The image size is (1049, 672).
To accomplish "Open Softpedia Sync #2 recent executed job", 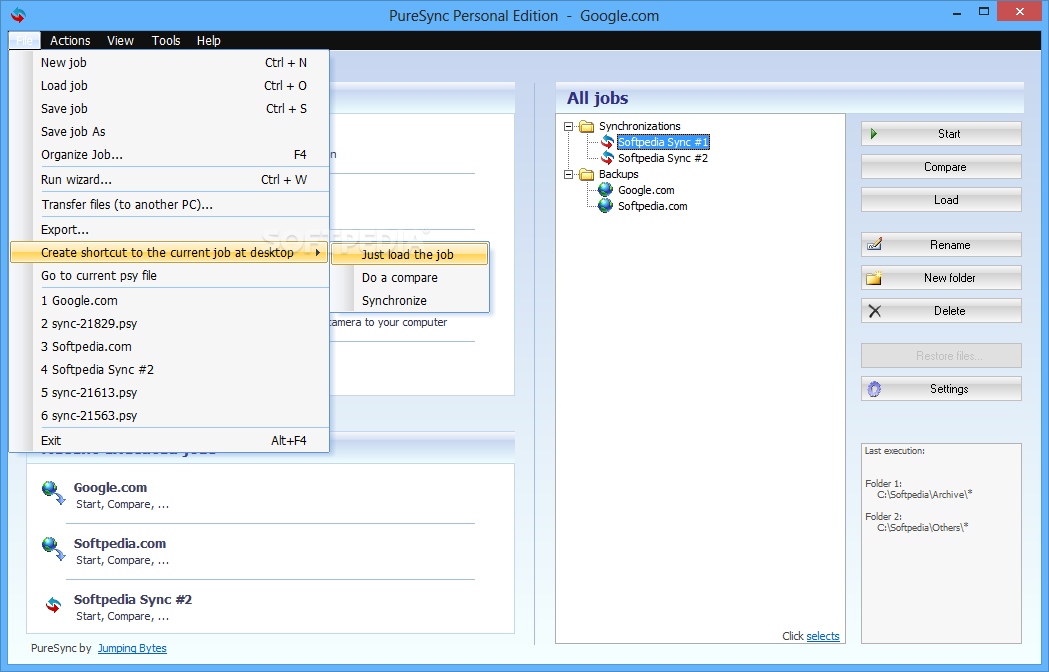I will tap(132, 600).
